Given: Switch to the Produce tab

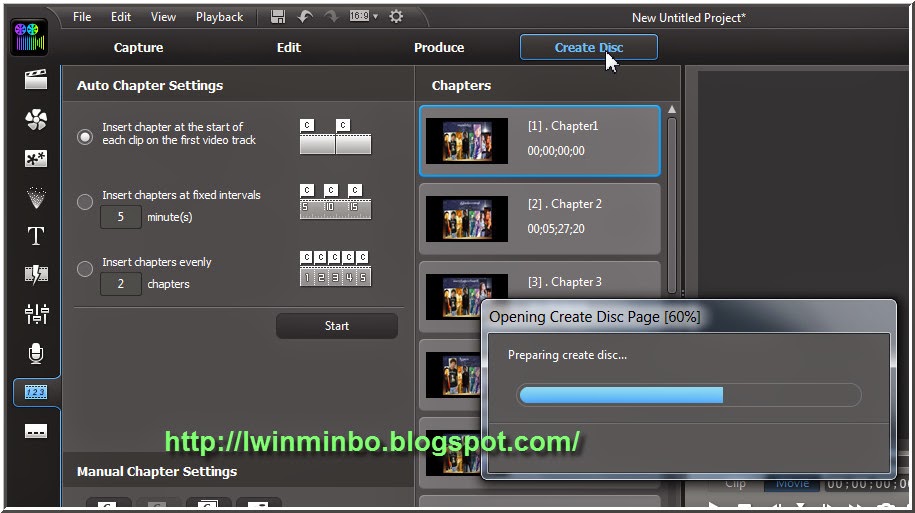Looking at the screenshot, I should pyautogui.click(x=439, y=48).
